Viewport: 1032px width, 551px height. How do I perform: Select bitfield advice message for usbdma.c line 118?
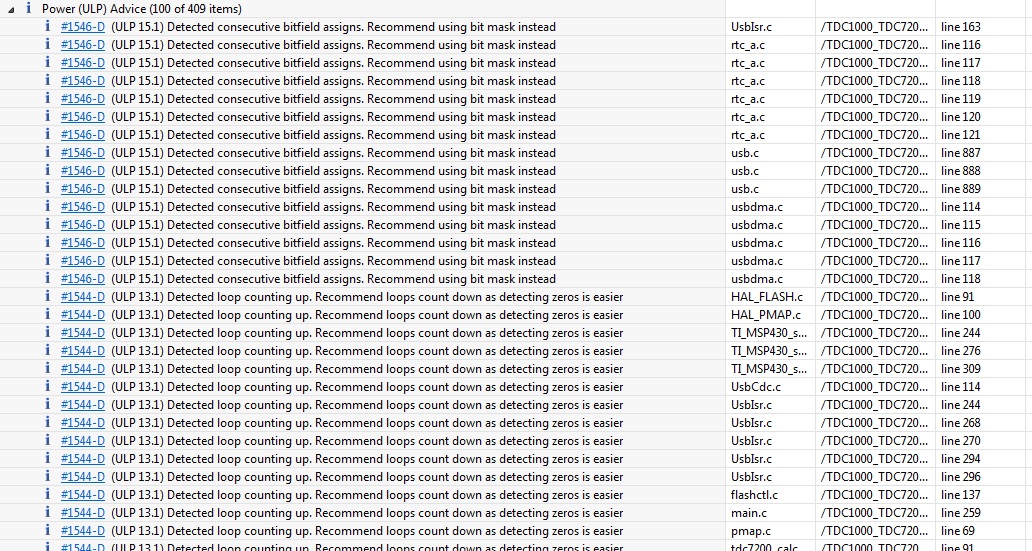(x=333, y=279)
